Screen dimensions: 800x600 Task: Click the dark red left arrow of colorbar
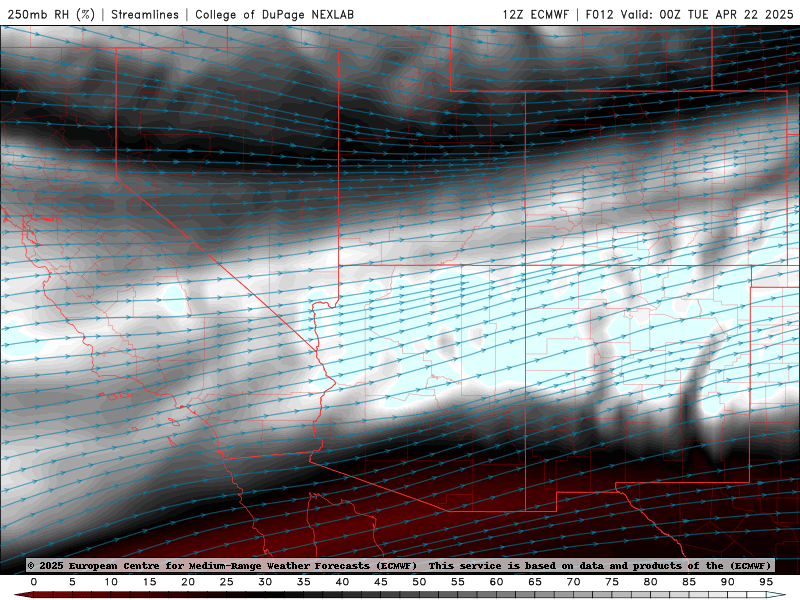click(23, 595)
